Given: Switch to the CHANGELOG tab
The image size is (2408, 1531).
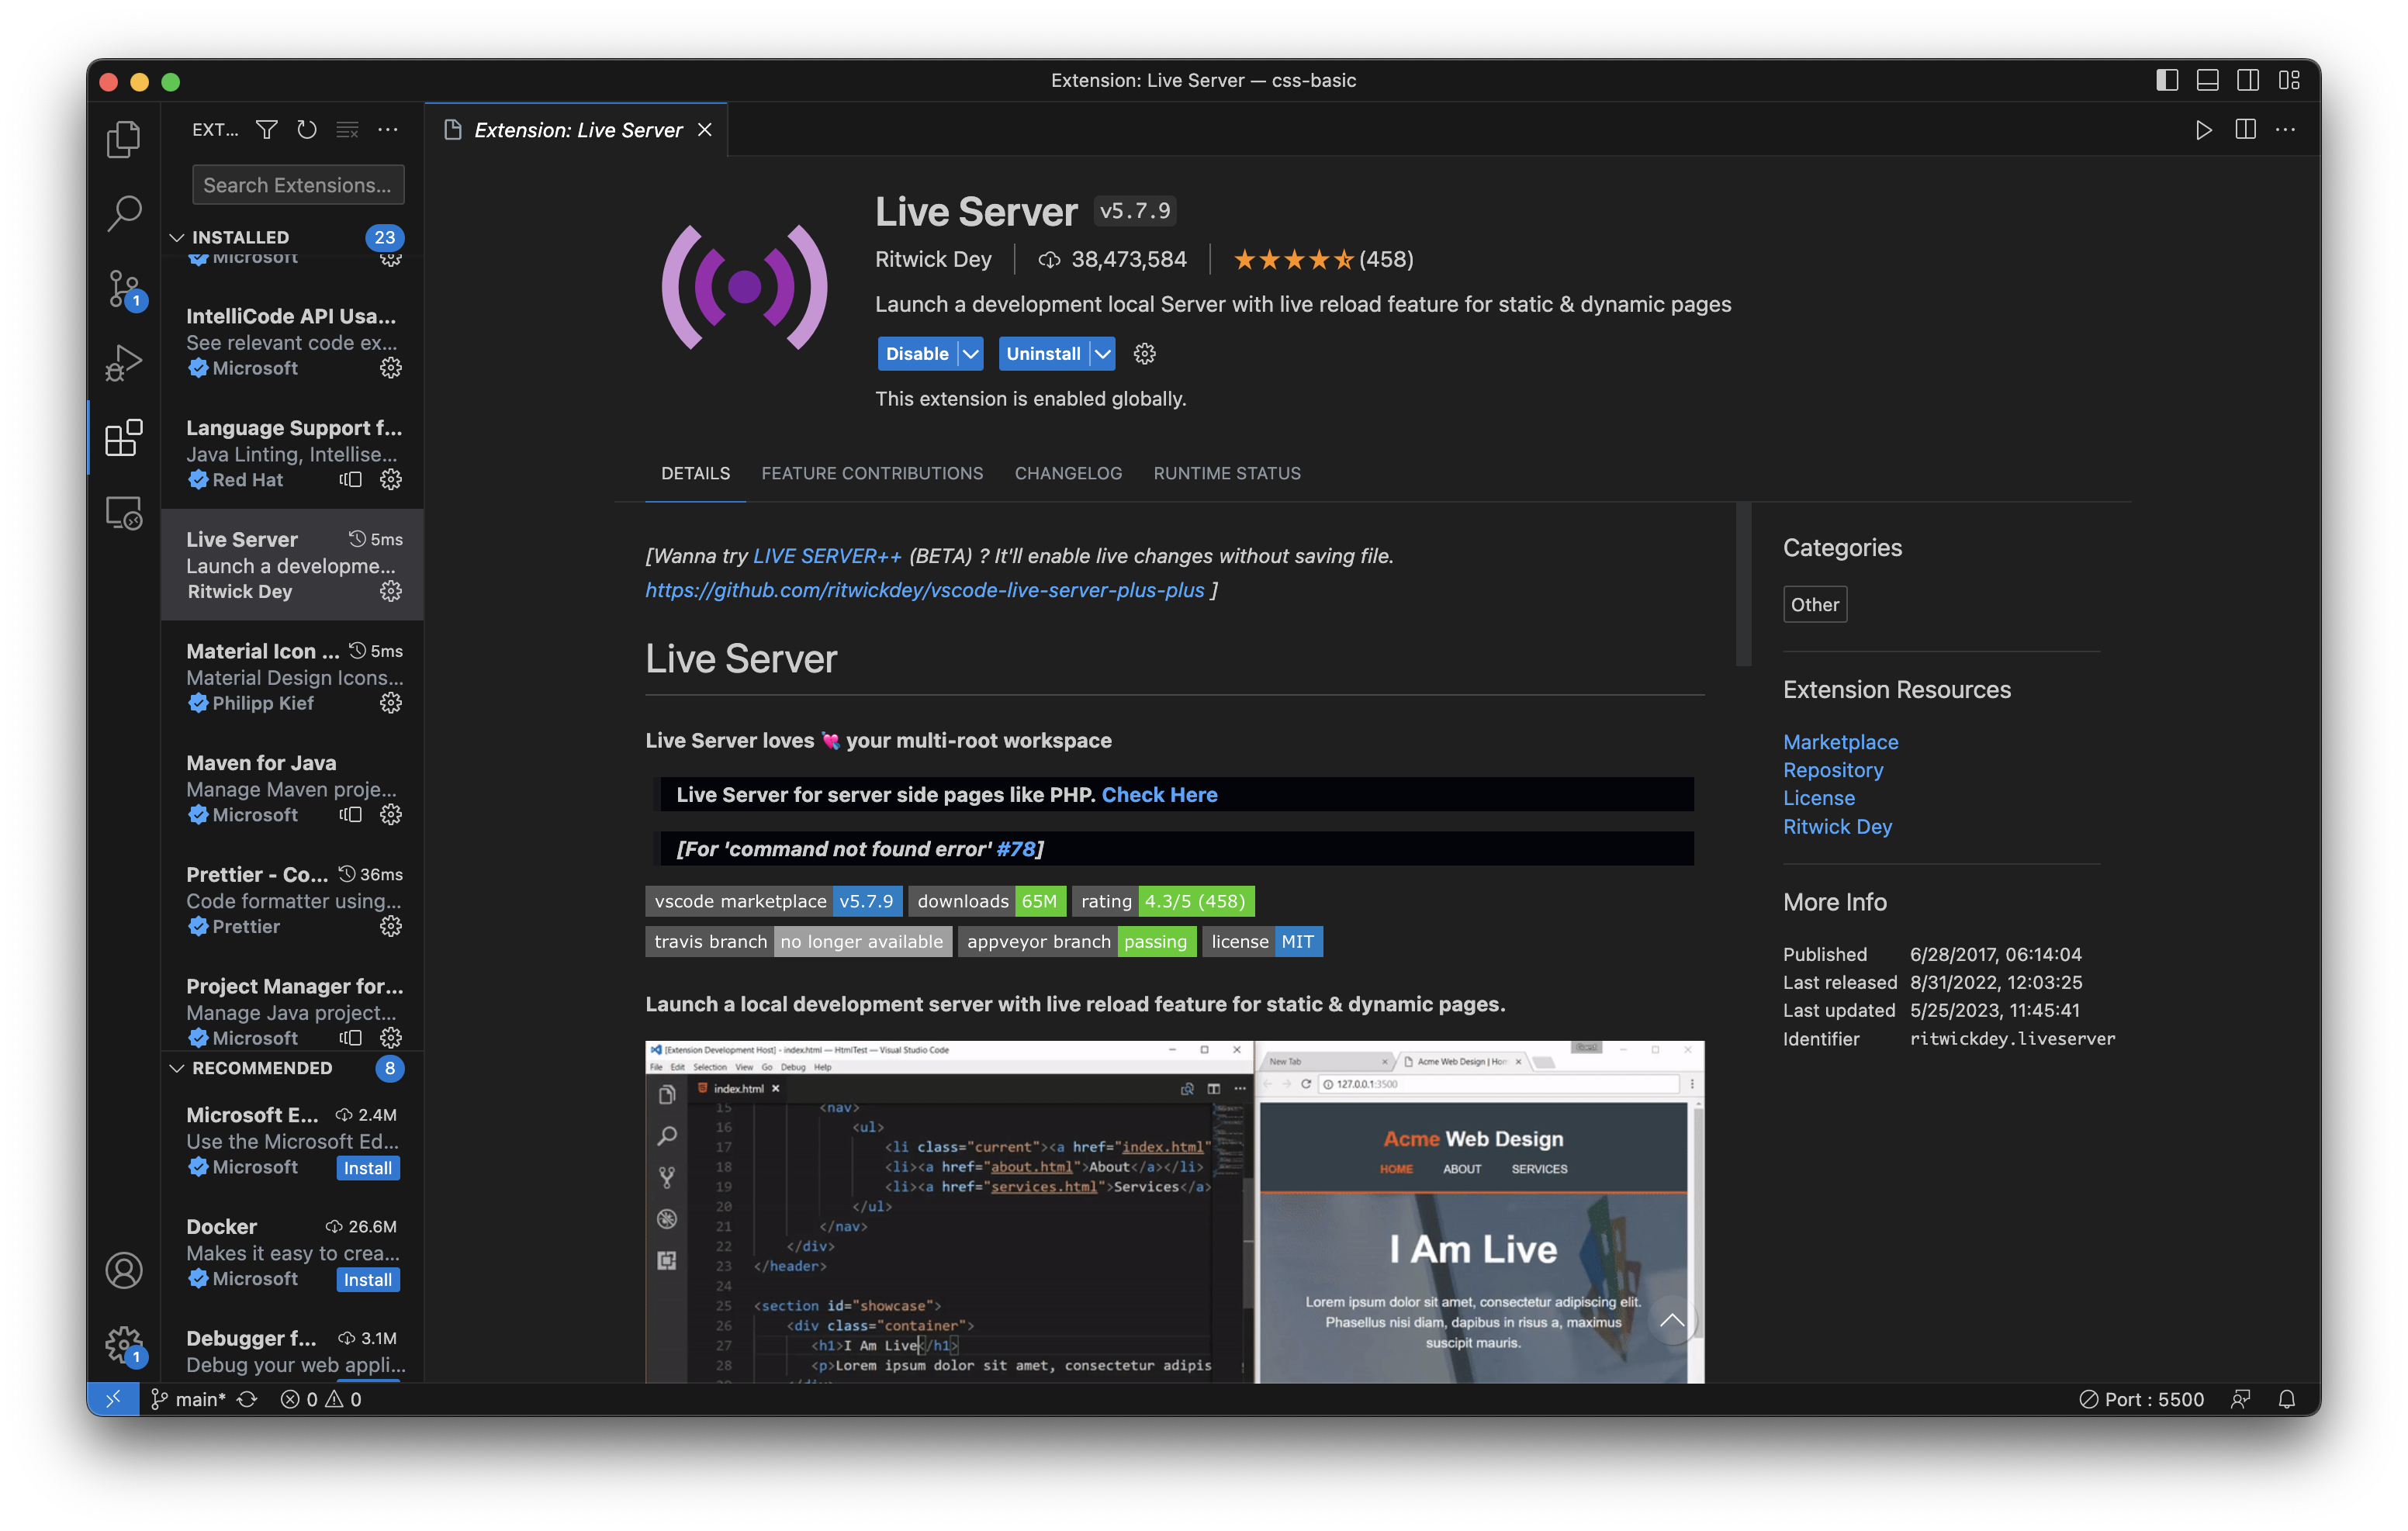Looking at the screenshot, I should pos(1067,473).
